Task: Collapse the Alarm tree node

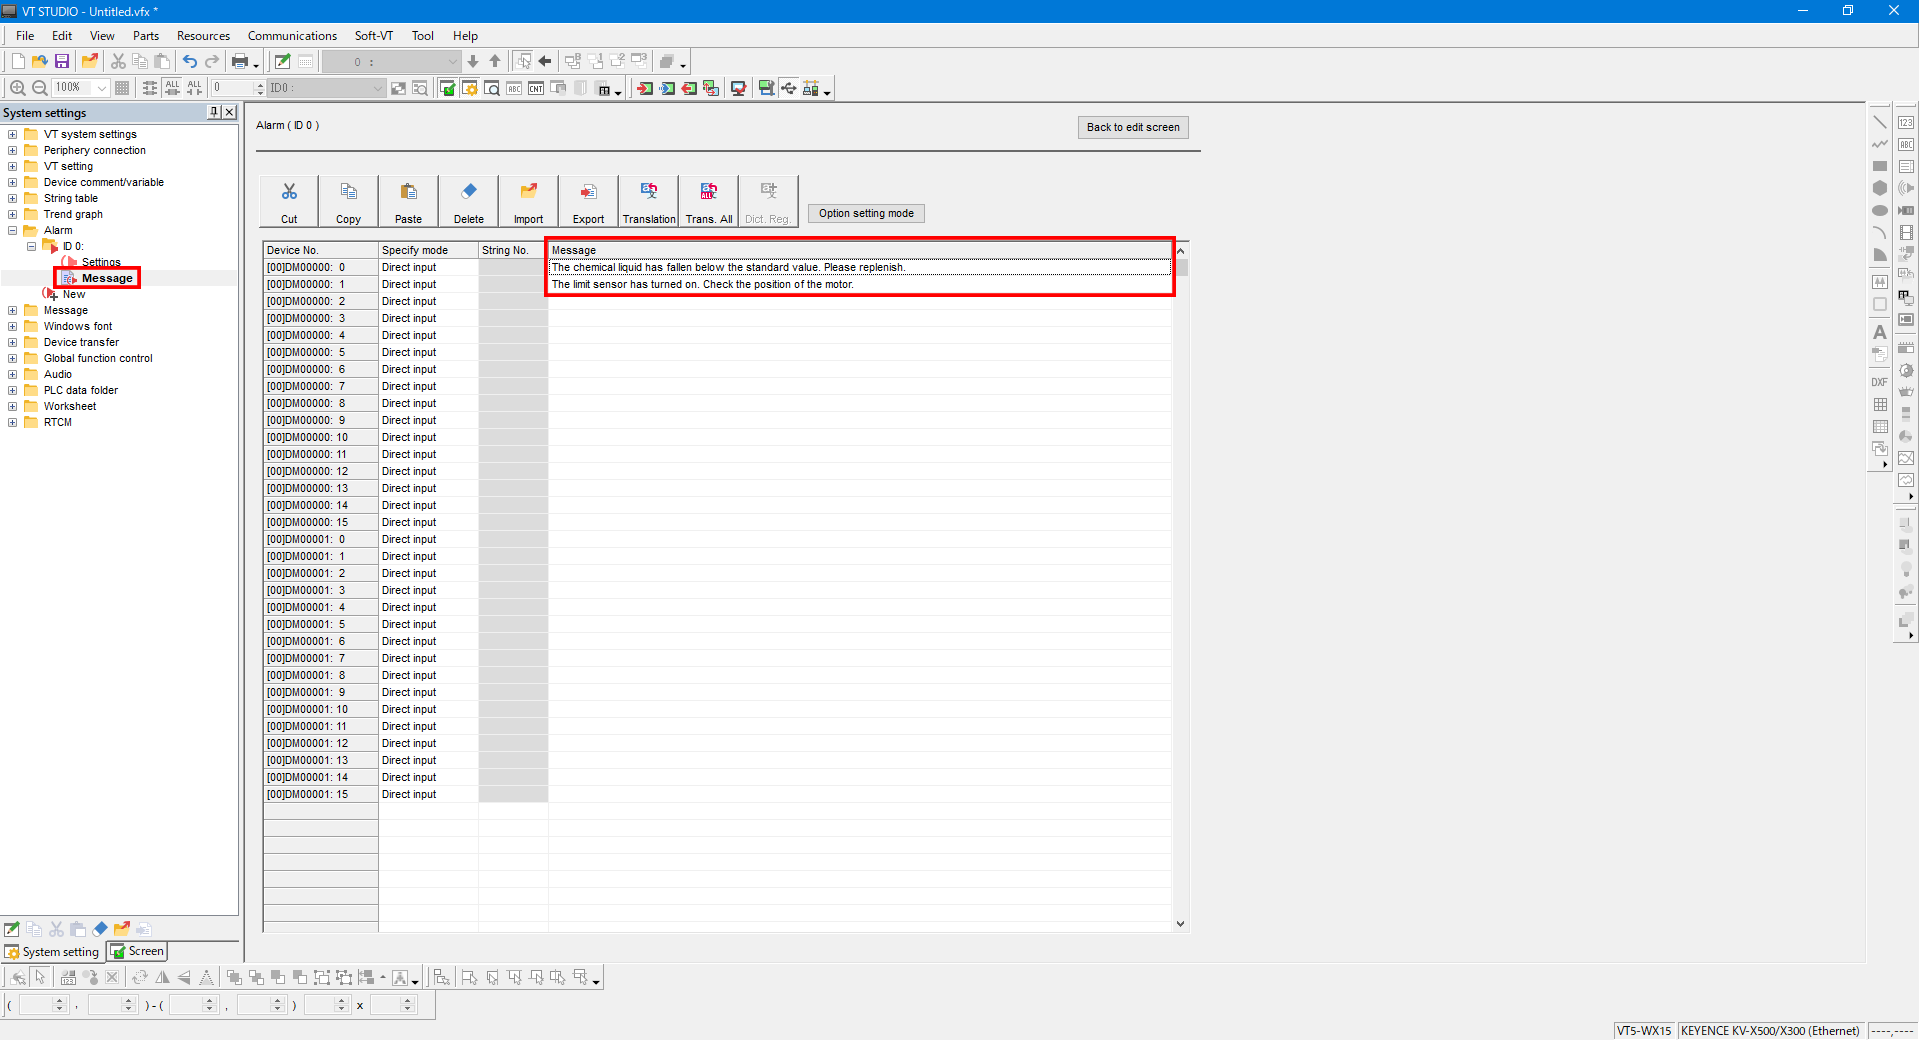Action: coord(12,230)
